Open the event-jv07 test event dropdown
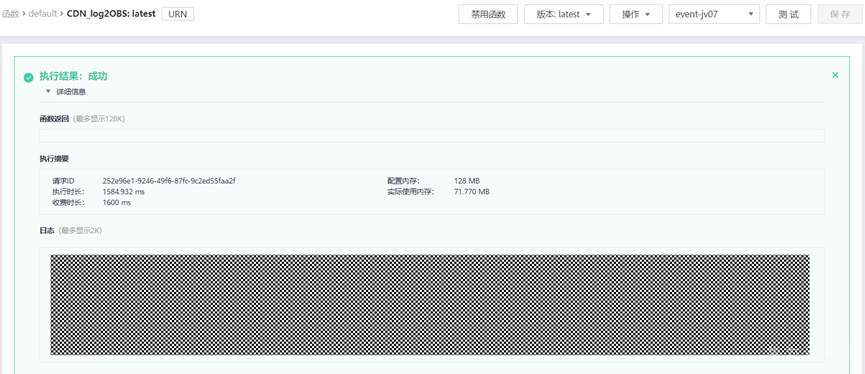Screen dimensions: 865x374 (x=714, y=14)
